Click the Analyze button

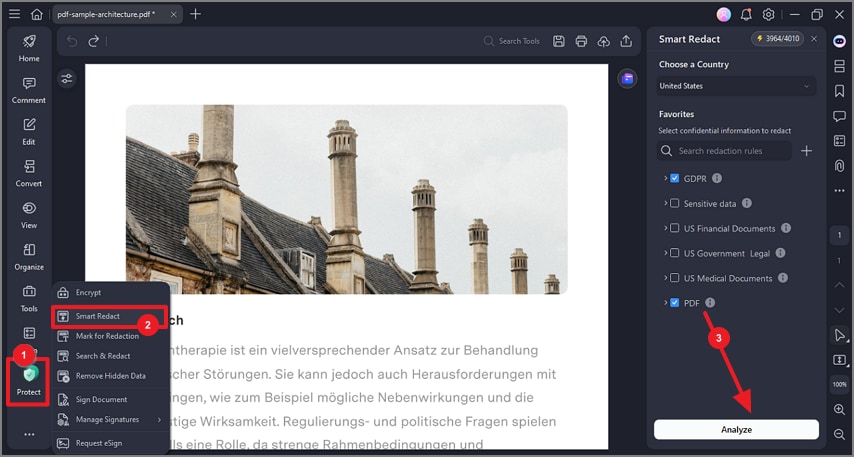coord(736,429)
